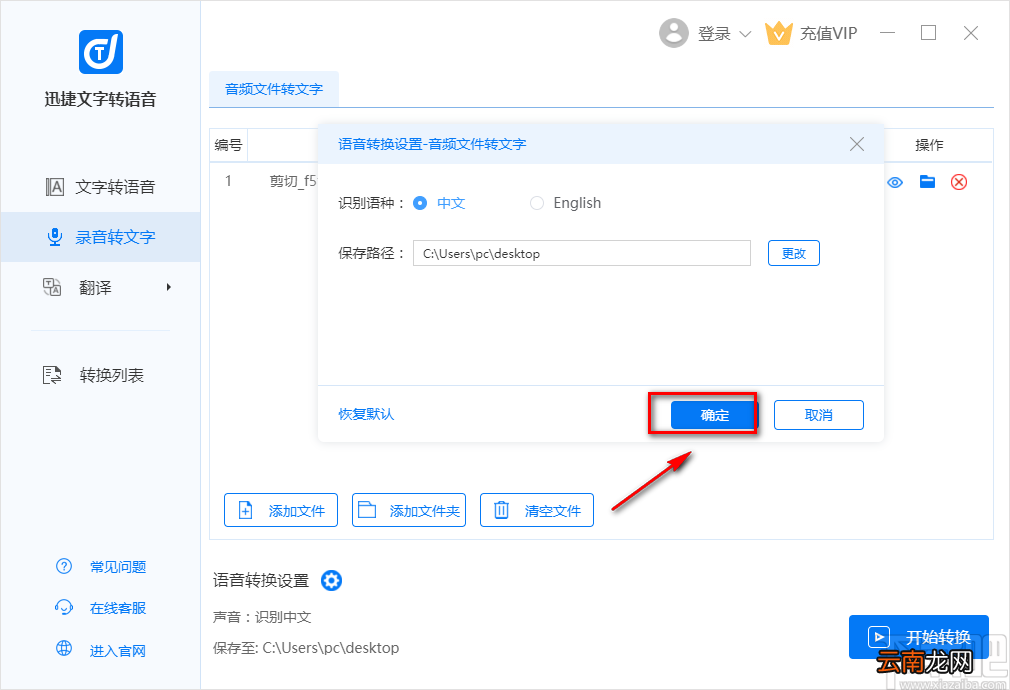Click the 取消 button

click(x=819, y=415)
